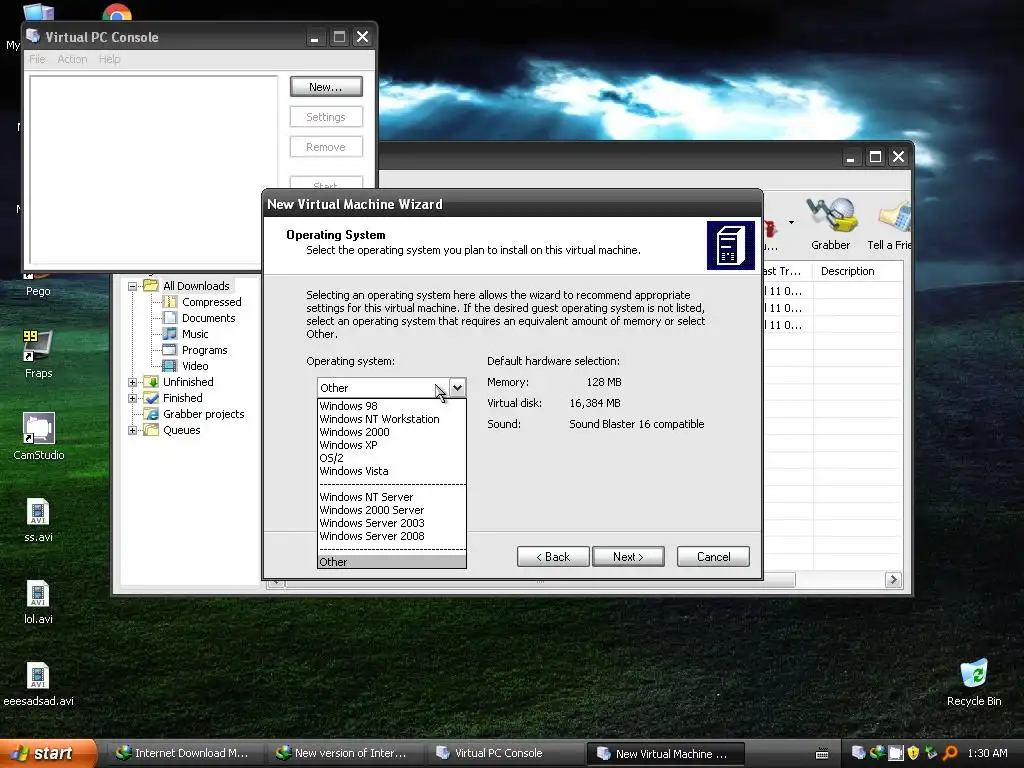Expand the Unfinished category node
This screenshot has width=1024, height=768.
point(133,382)
